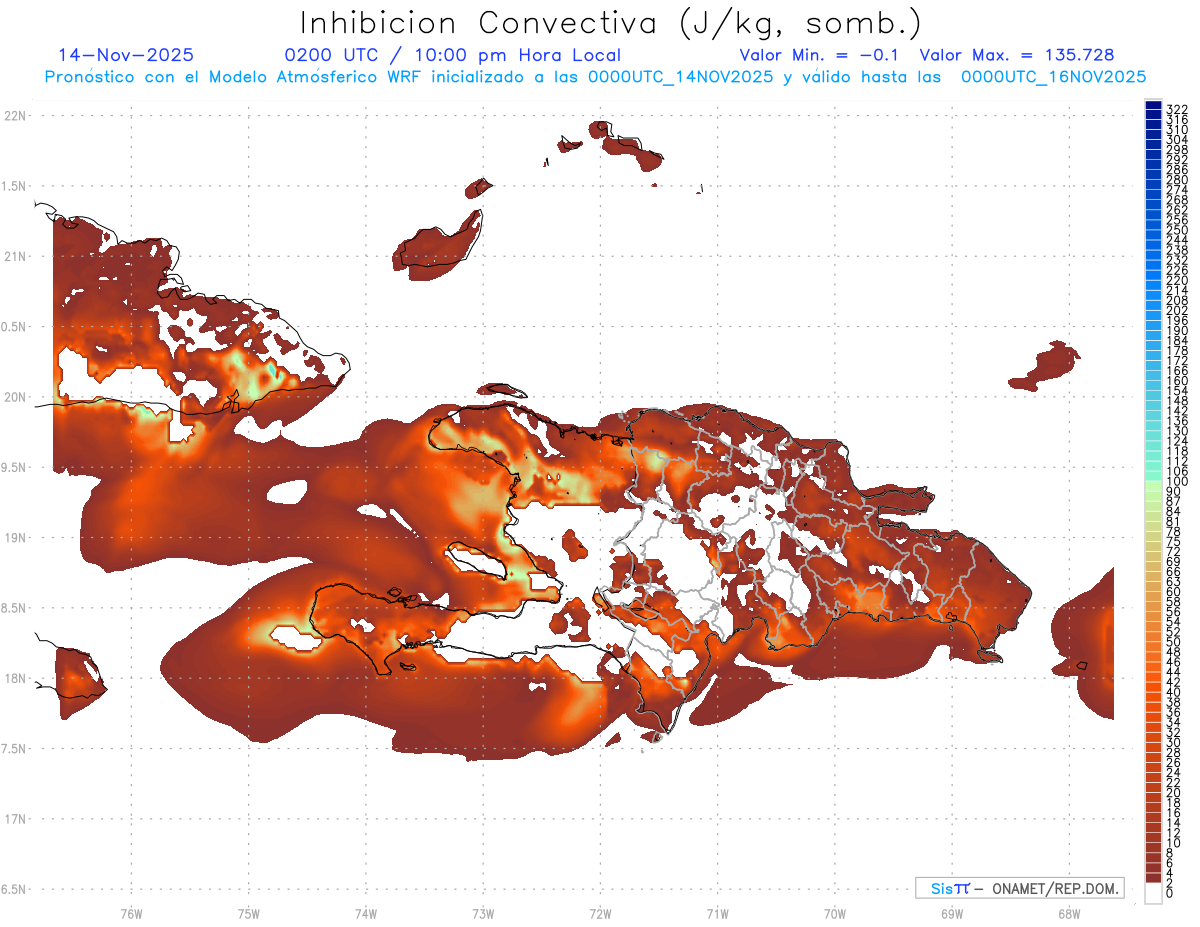The width and height of the screenshot is (1200, 927).
Task: Click the '68W' longitude label
Action: (x=1069, y=913)
